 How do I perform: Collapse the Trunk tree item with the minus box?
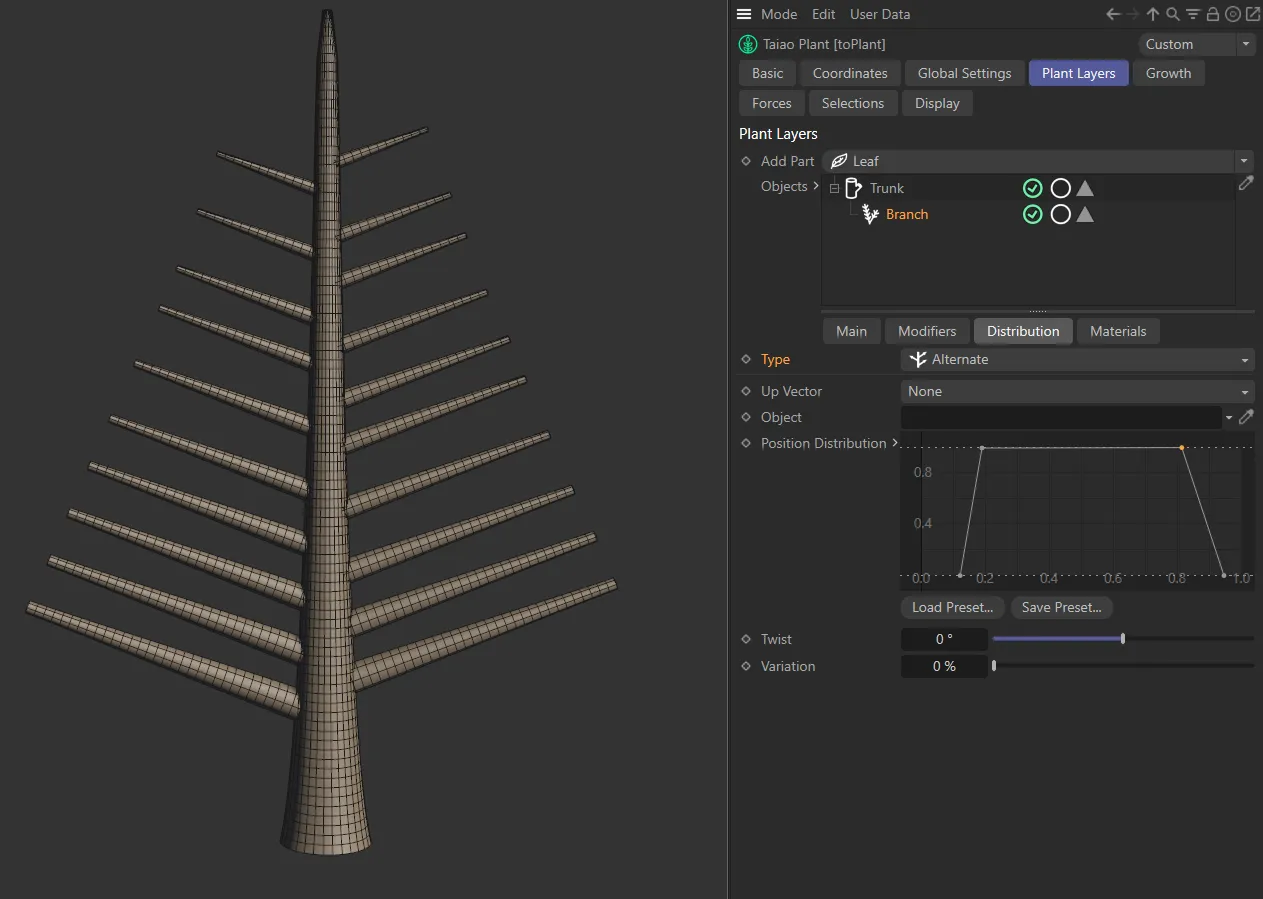pyautogui.click(x=834, y=188)
